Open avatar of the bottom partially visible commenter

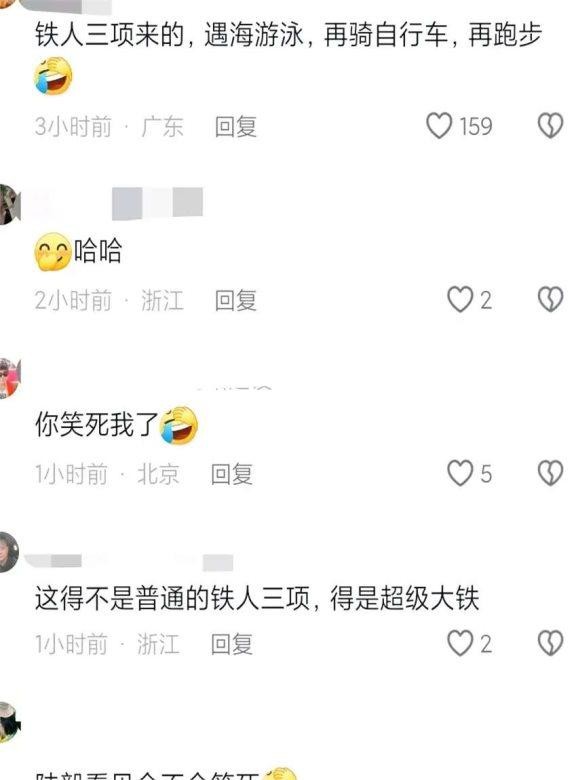point(9,722)
